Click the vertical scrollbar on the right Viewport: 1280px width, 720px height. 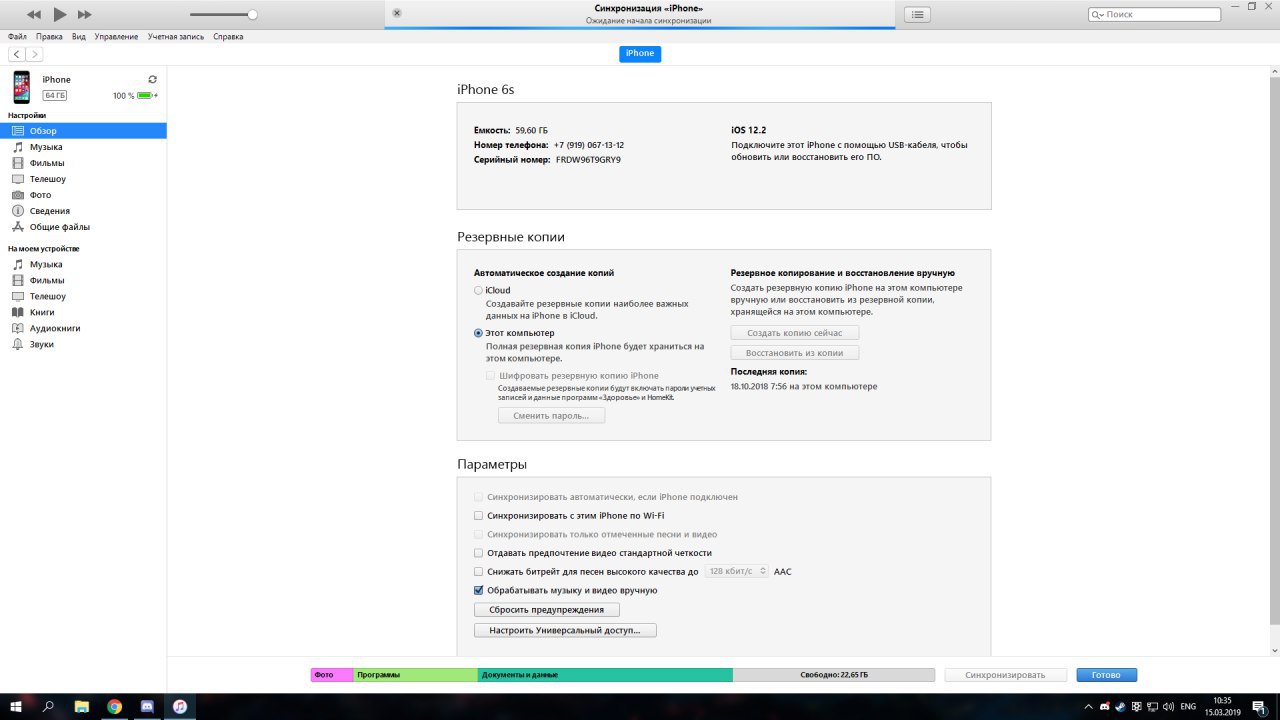(x=1273, y=350)
